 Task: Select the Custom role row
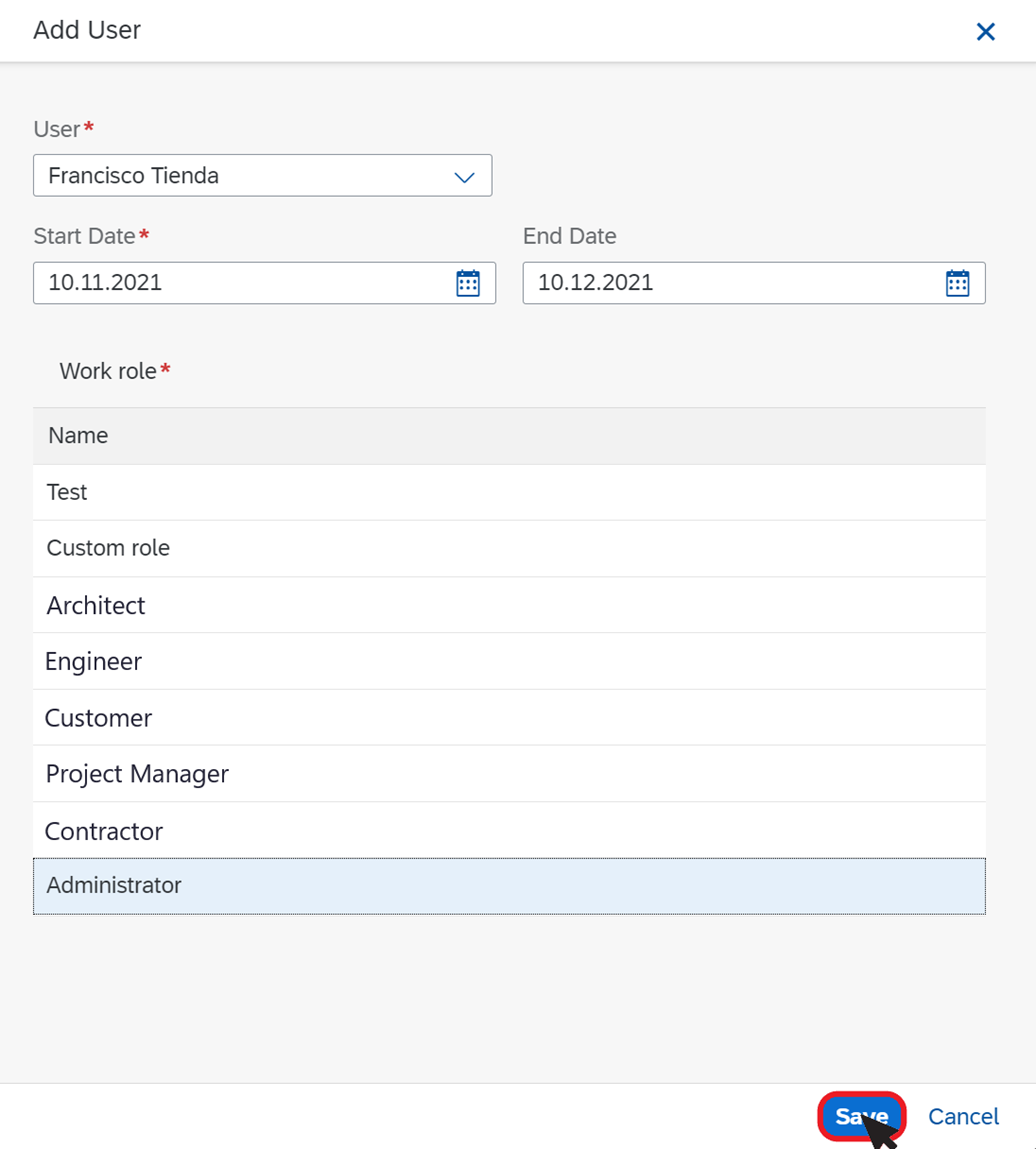click(x=509, y=548)
